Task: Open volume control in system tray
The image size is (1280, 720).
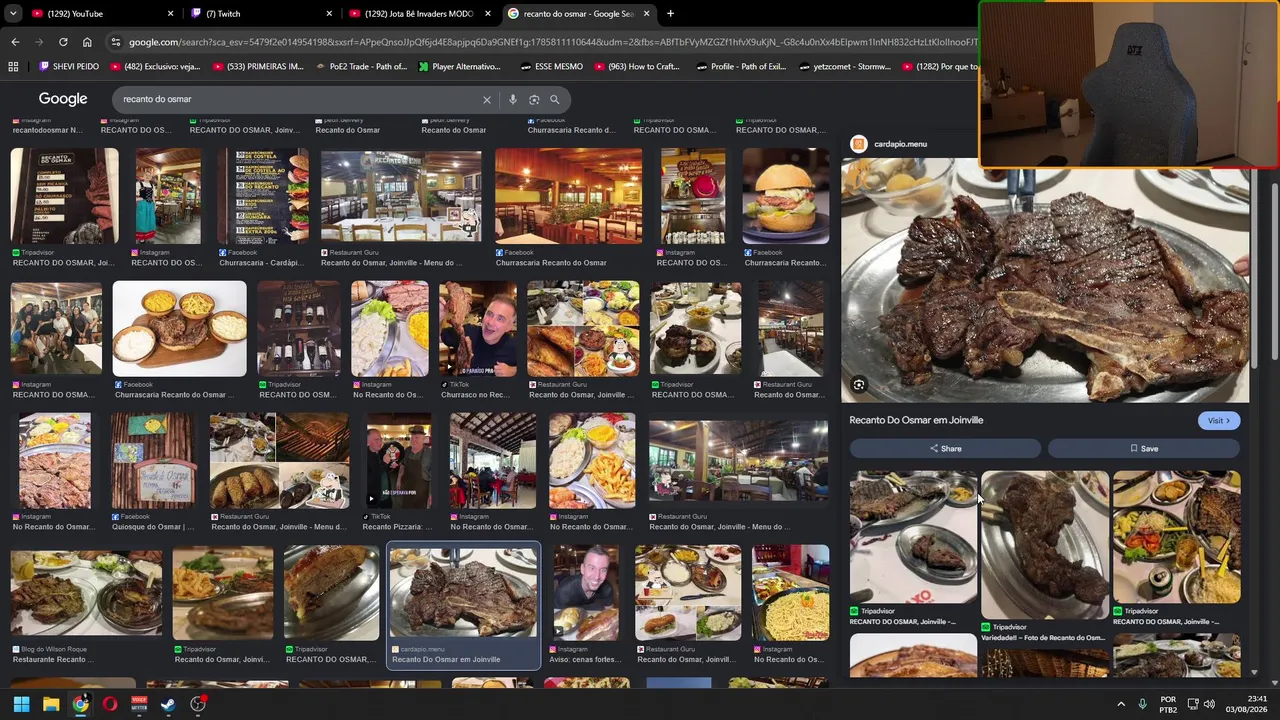Action: (1209, 704)
